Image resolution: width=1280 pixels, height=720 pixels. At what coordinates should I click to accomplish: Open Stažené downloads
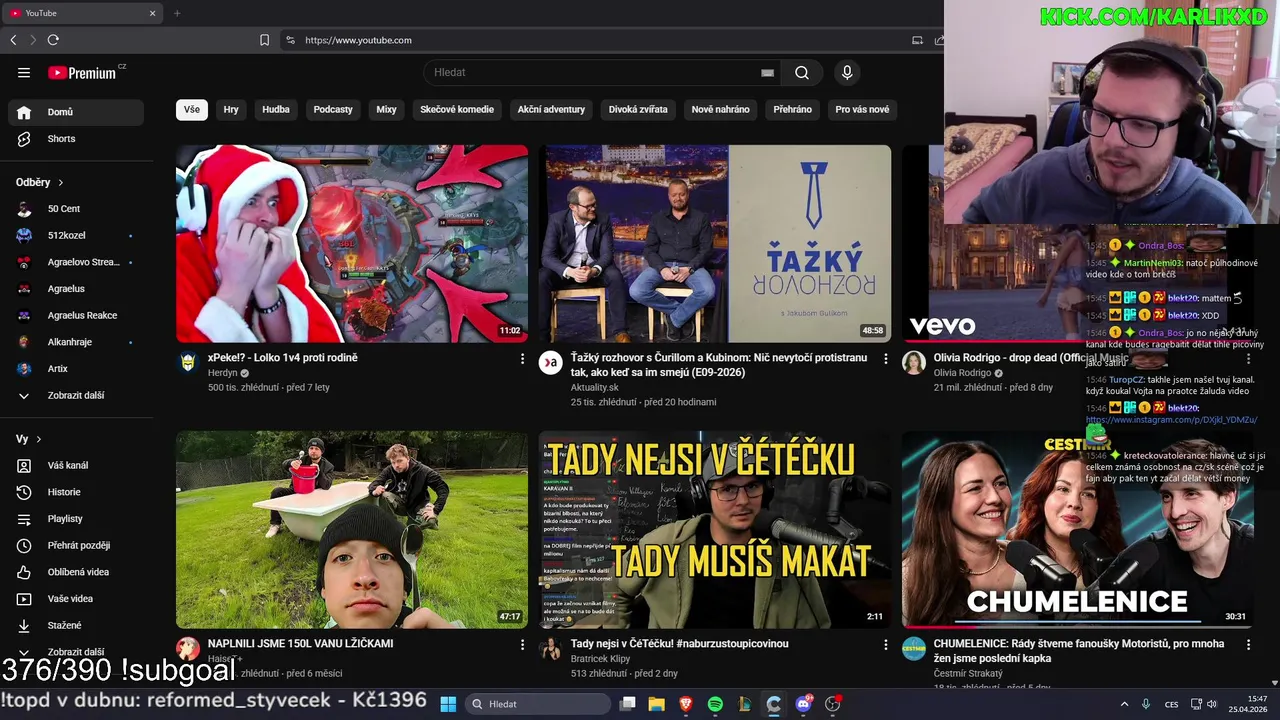tap(76, 625)
